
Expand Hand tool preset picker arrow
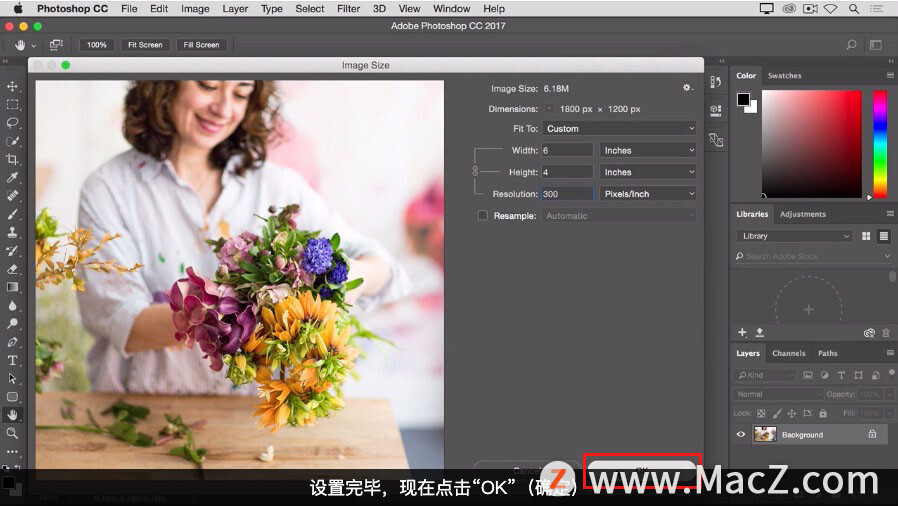point(34,45)
